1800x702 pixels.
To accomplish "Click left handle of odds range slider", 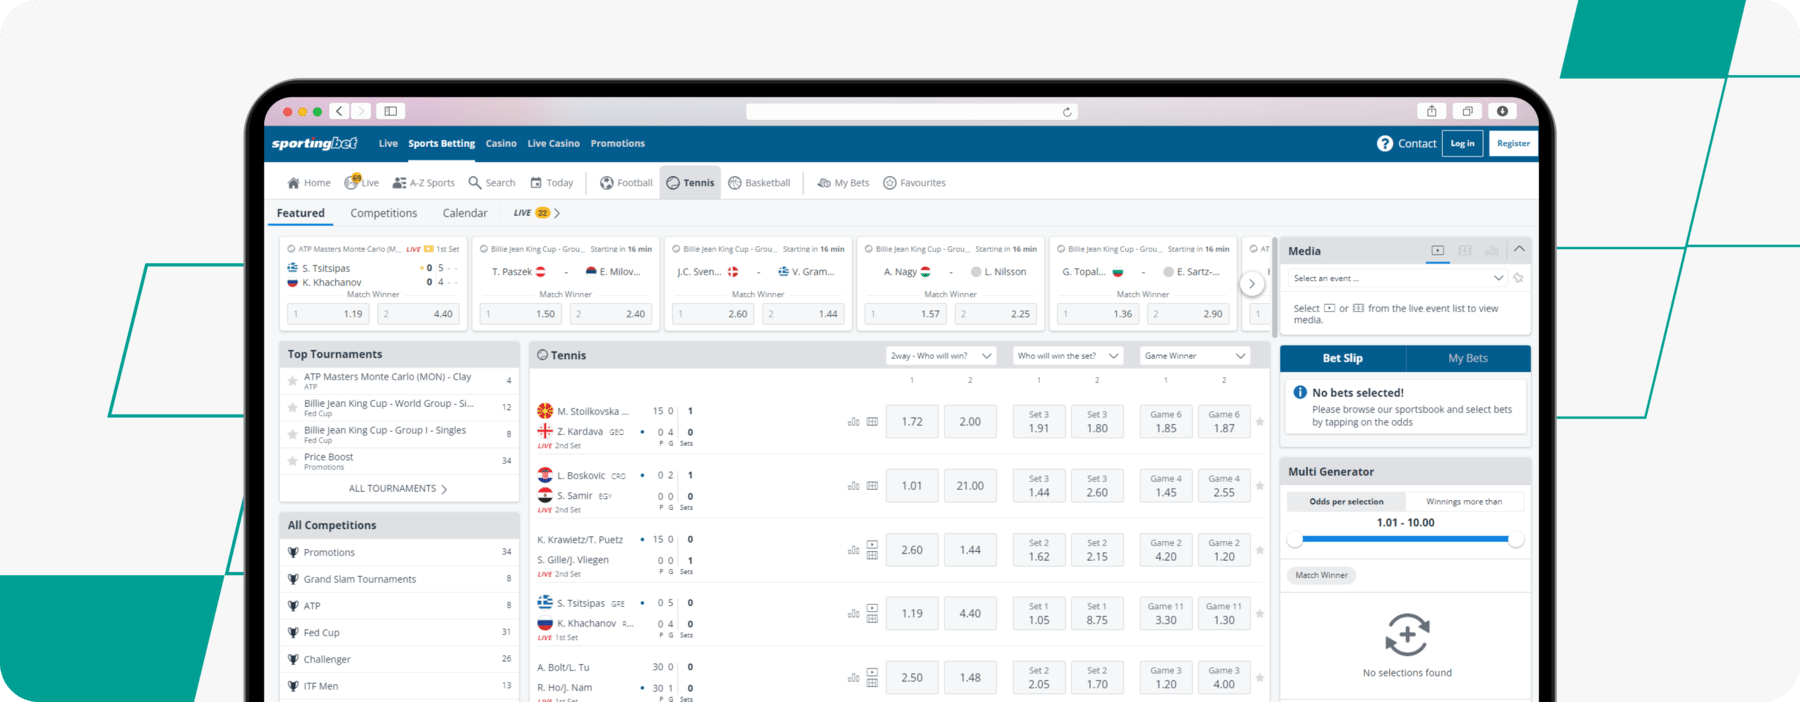I will click(1295, 540).
